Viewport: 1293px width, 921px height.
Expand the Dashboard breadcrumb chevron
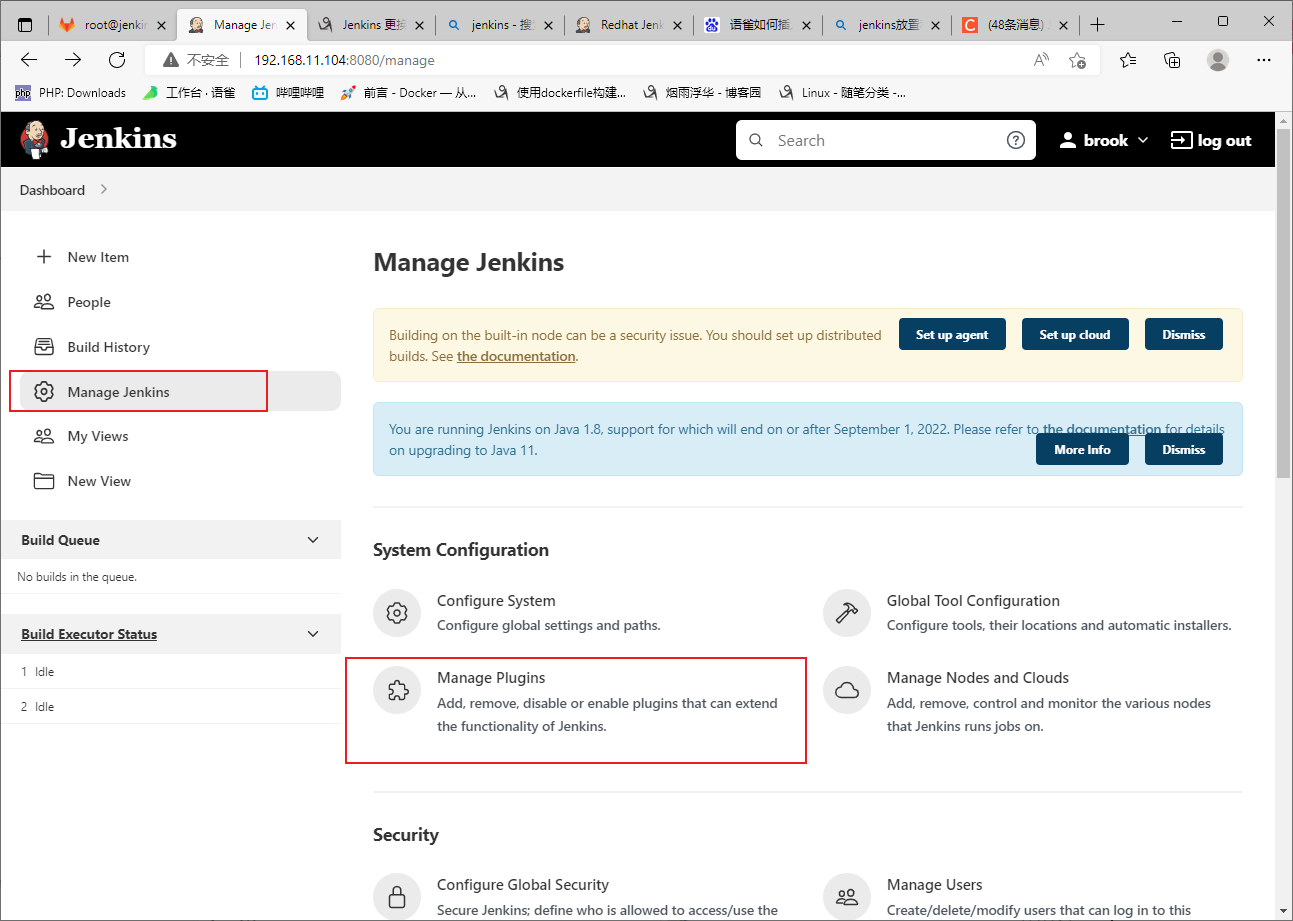tap(104, 189)
